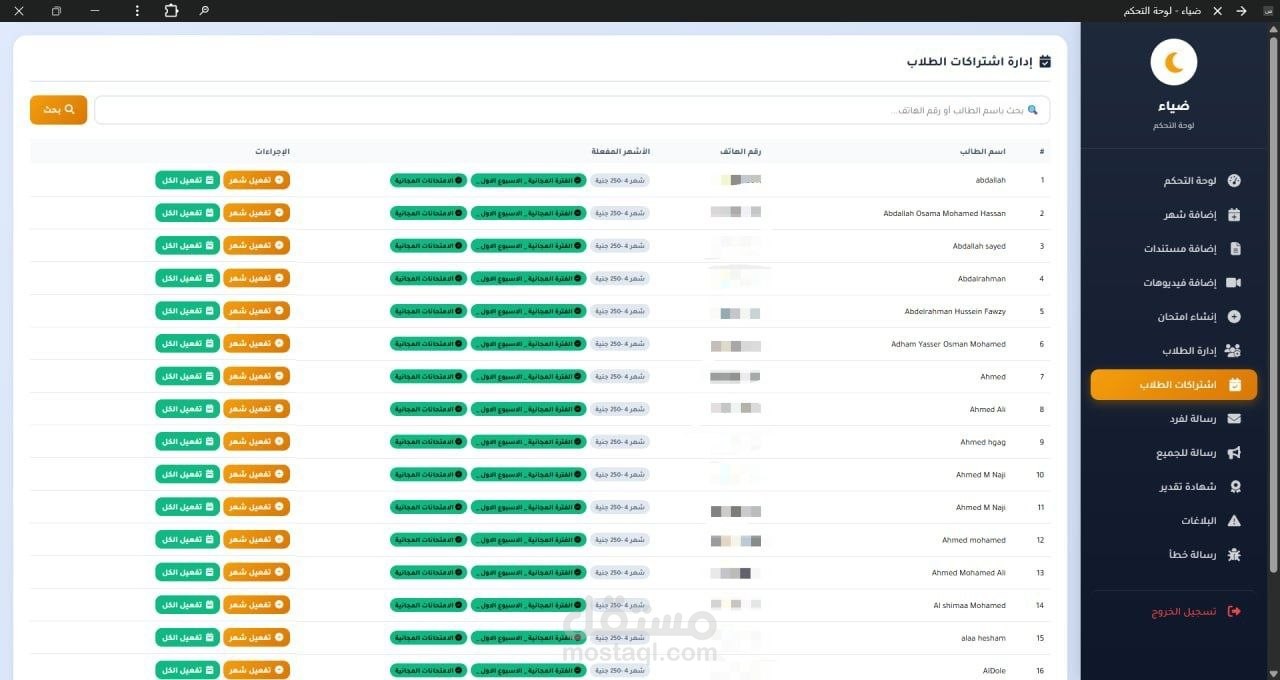Image resolution: width=1280 pixels, height=680 pixels.
Task: Click the page vertical scrollbar
Action: point(1274,300)
